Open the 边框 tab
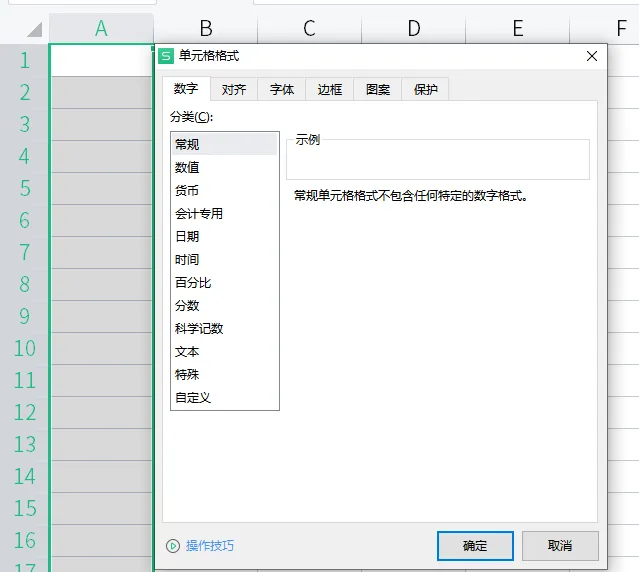This screenshot has width=639, height=572. click(x=330, y=89)
